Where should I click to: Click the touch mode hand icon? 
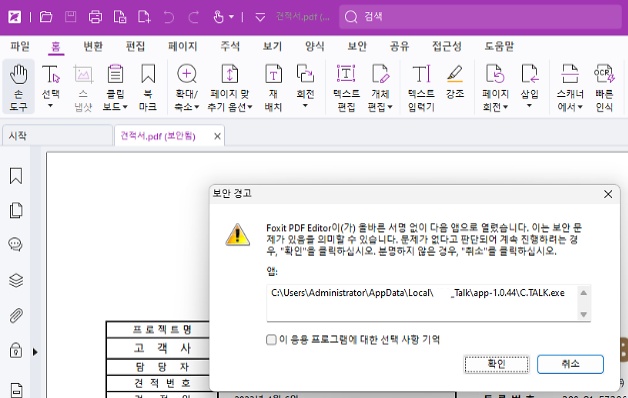tap(218, 17)
